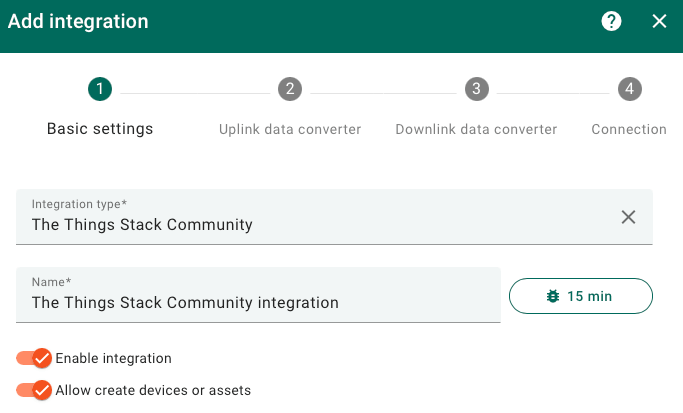
Task: Open the help icon in header
Action: pyautogui.click(x=611, y=21)
